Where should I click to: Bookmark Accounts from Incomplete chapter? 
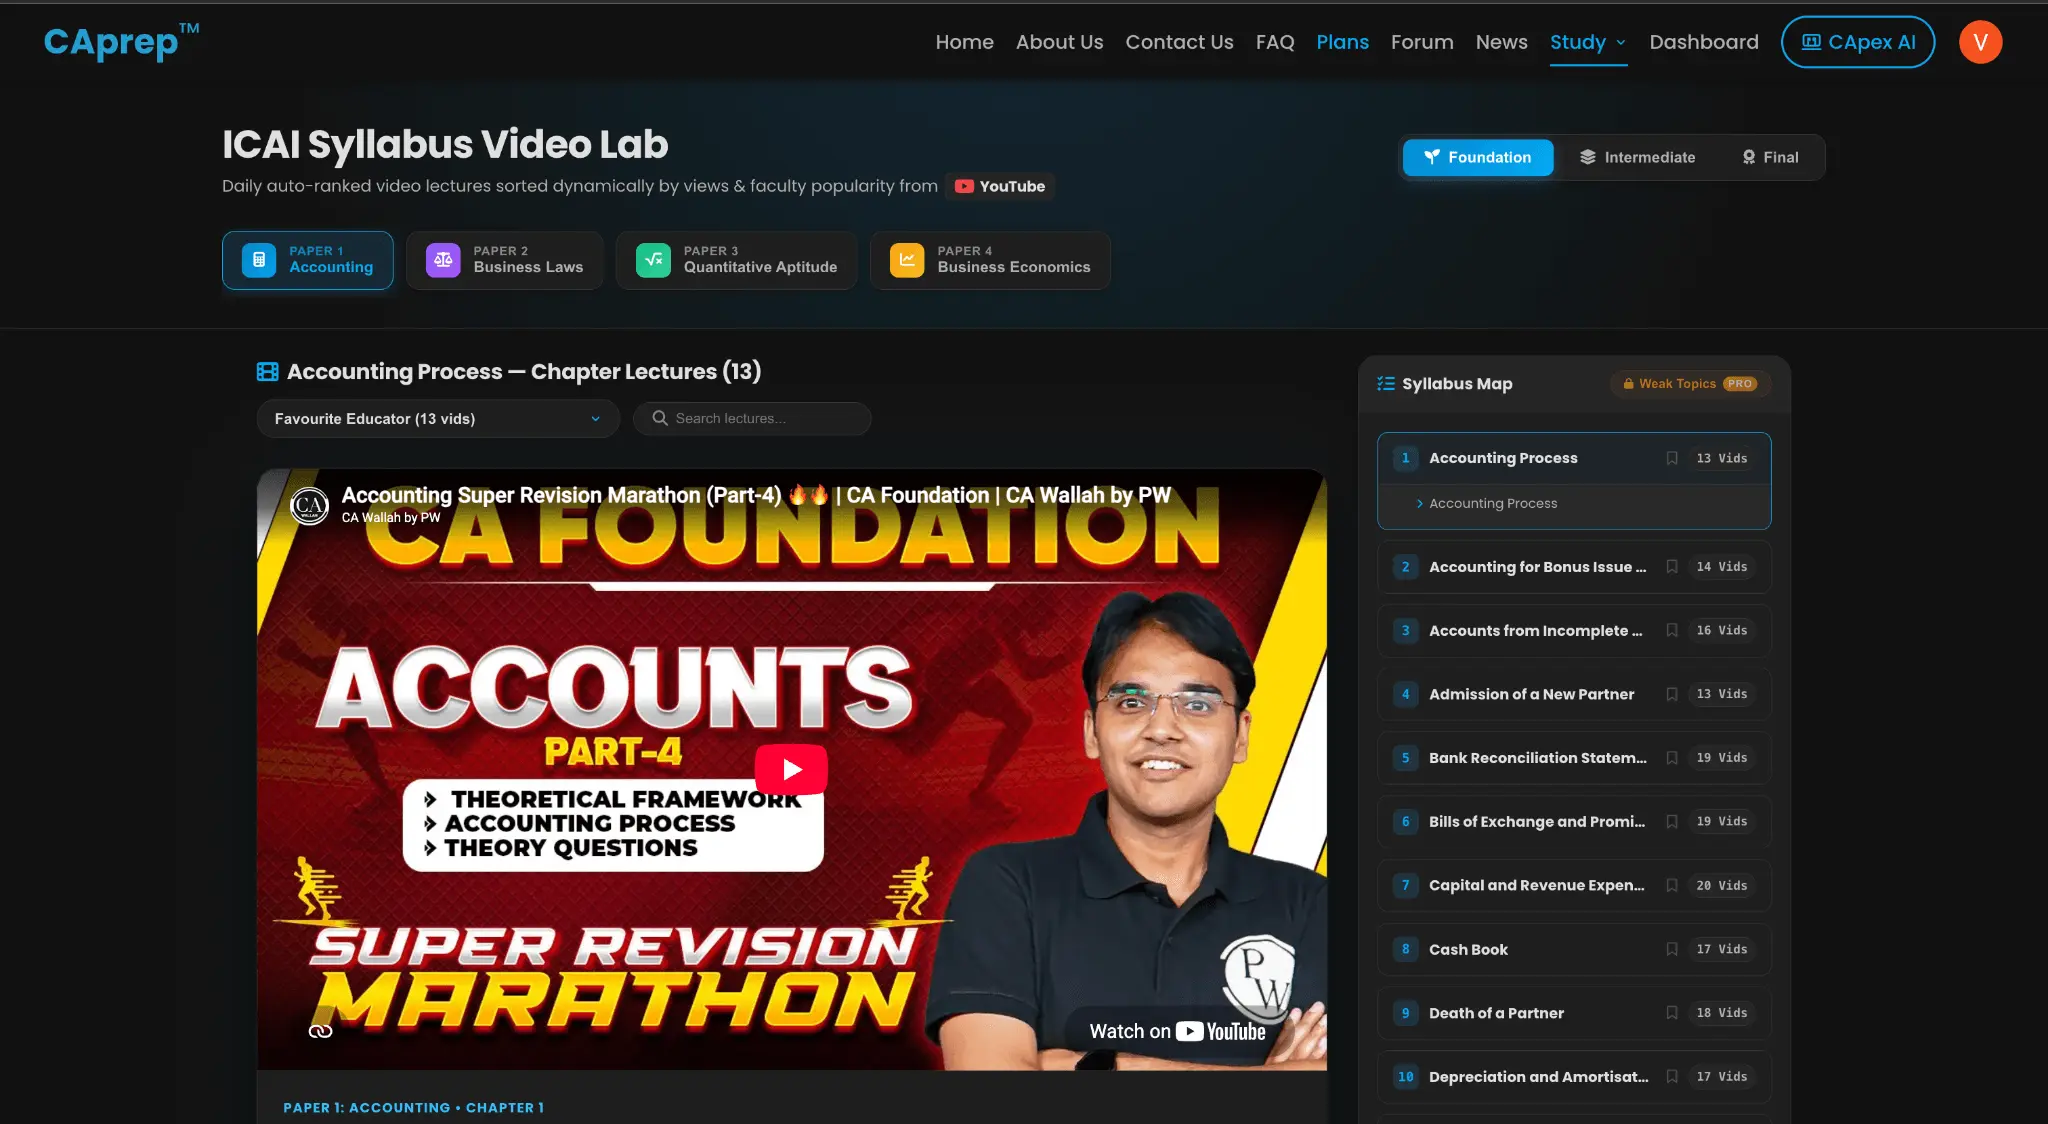[x=1672, y=631]
